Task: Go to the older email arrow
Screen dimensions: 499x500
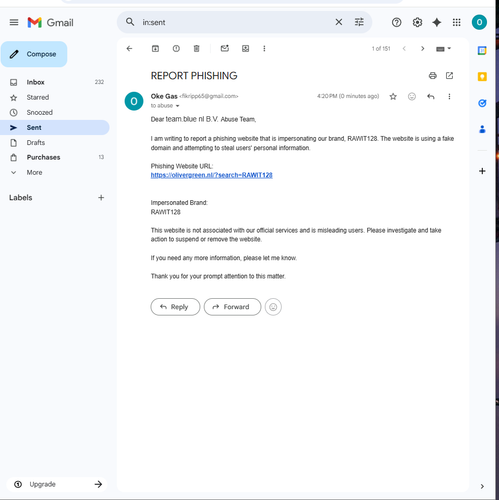Action: (x=422, y=49)
